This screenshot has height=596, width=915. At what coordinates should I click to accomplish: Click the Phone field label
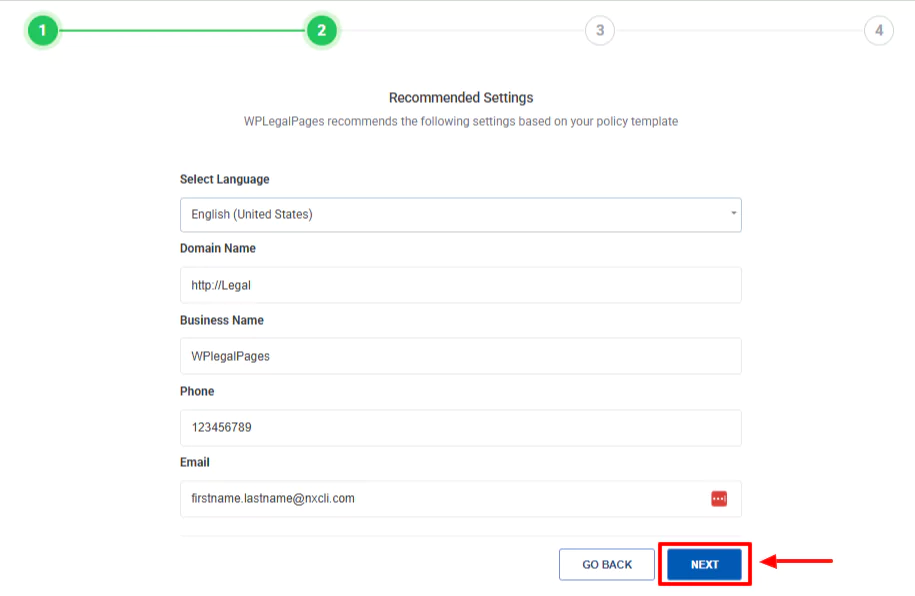197,391
